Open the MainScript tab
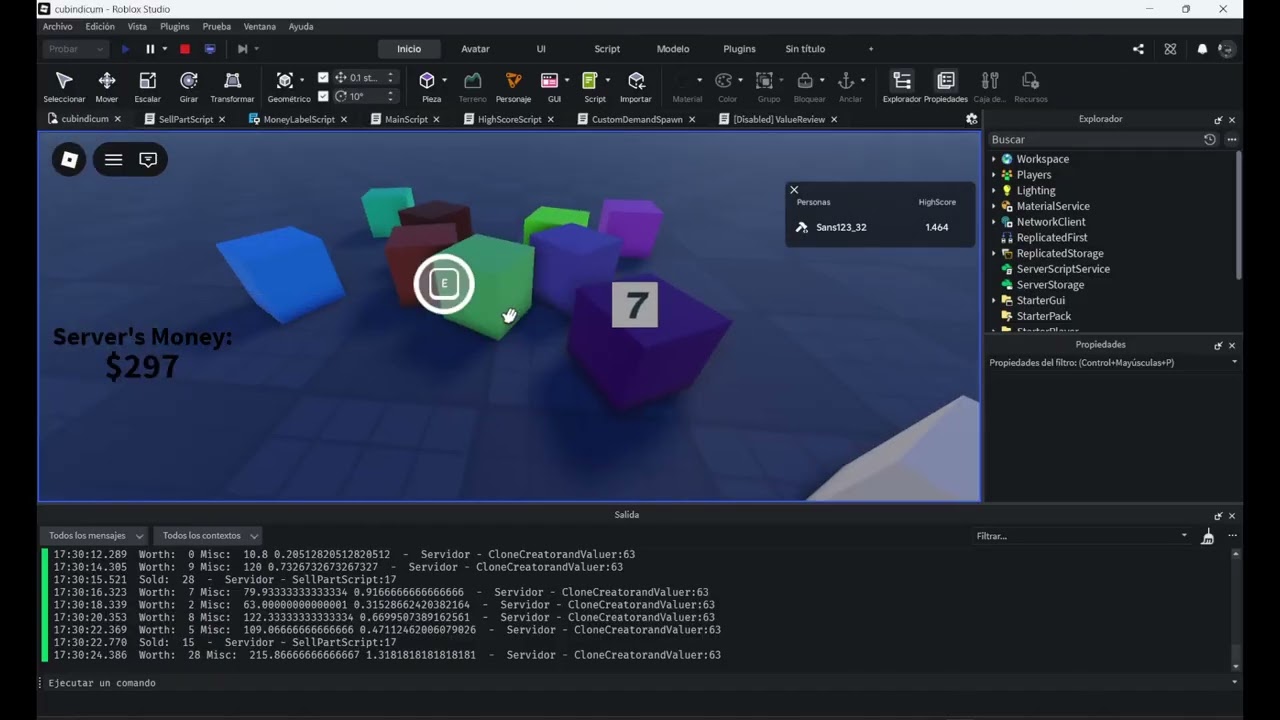The height and width of the screenshot is (720, 1280). pyautogui.click(x=406, y=119)
